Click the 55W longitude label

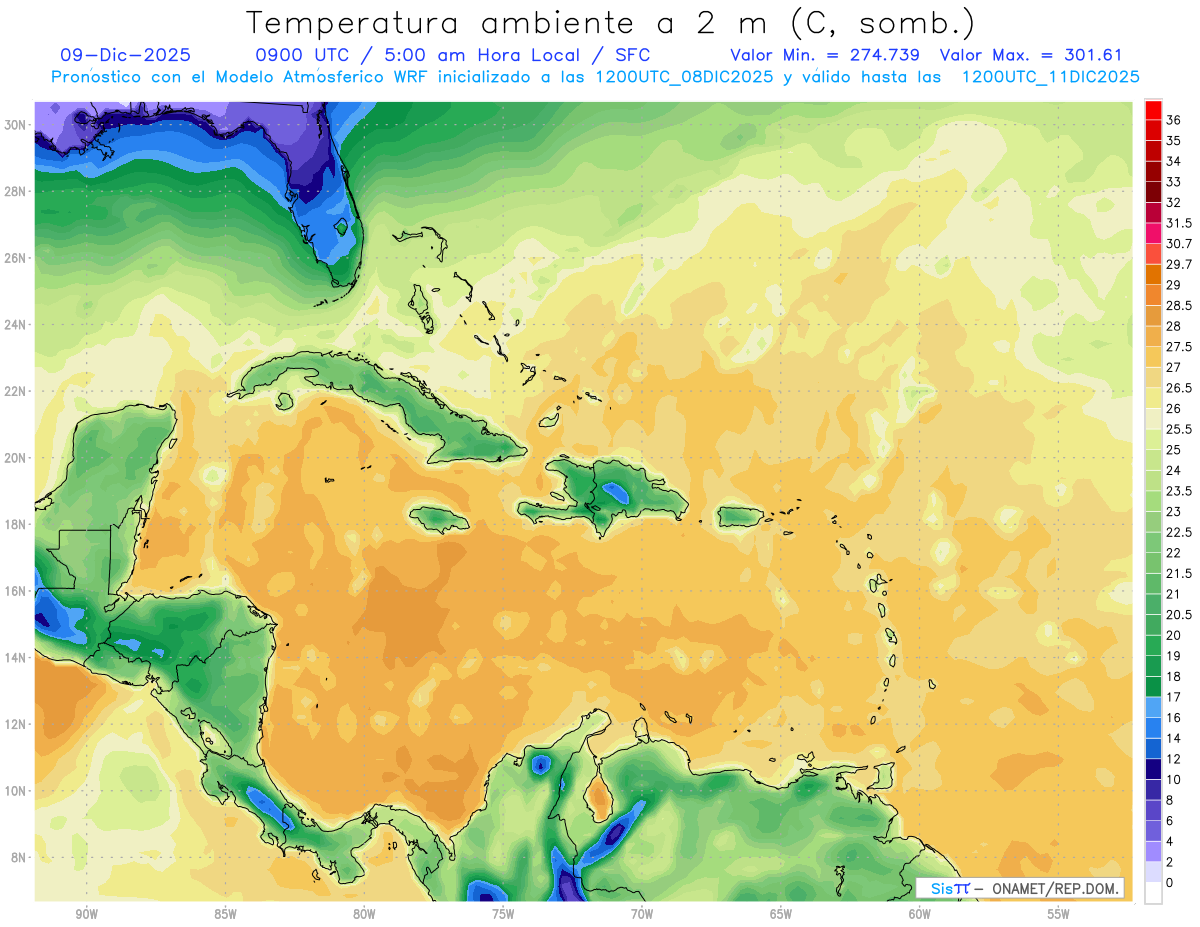1059,914
